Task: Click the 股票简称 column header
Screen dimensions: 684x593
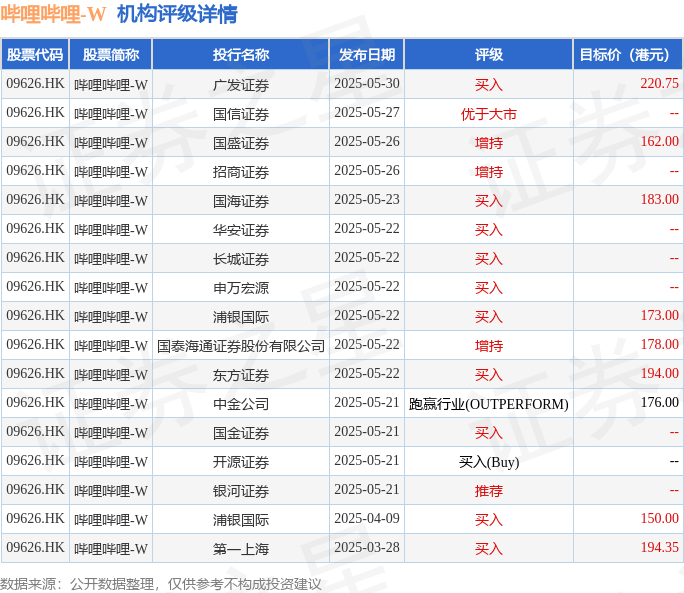Action: (111, 55)
